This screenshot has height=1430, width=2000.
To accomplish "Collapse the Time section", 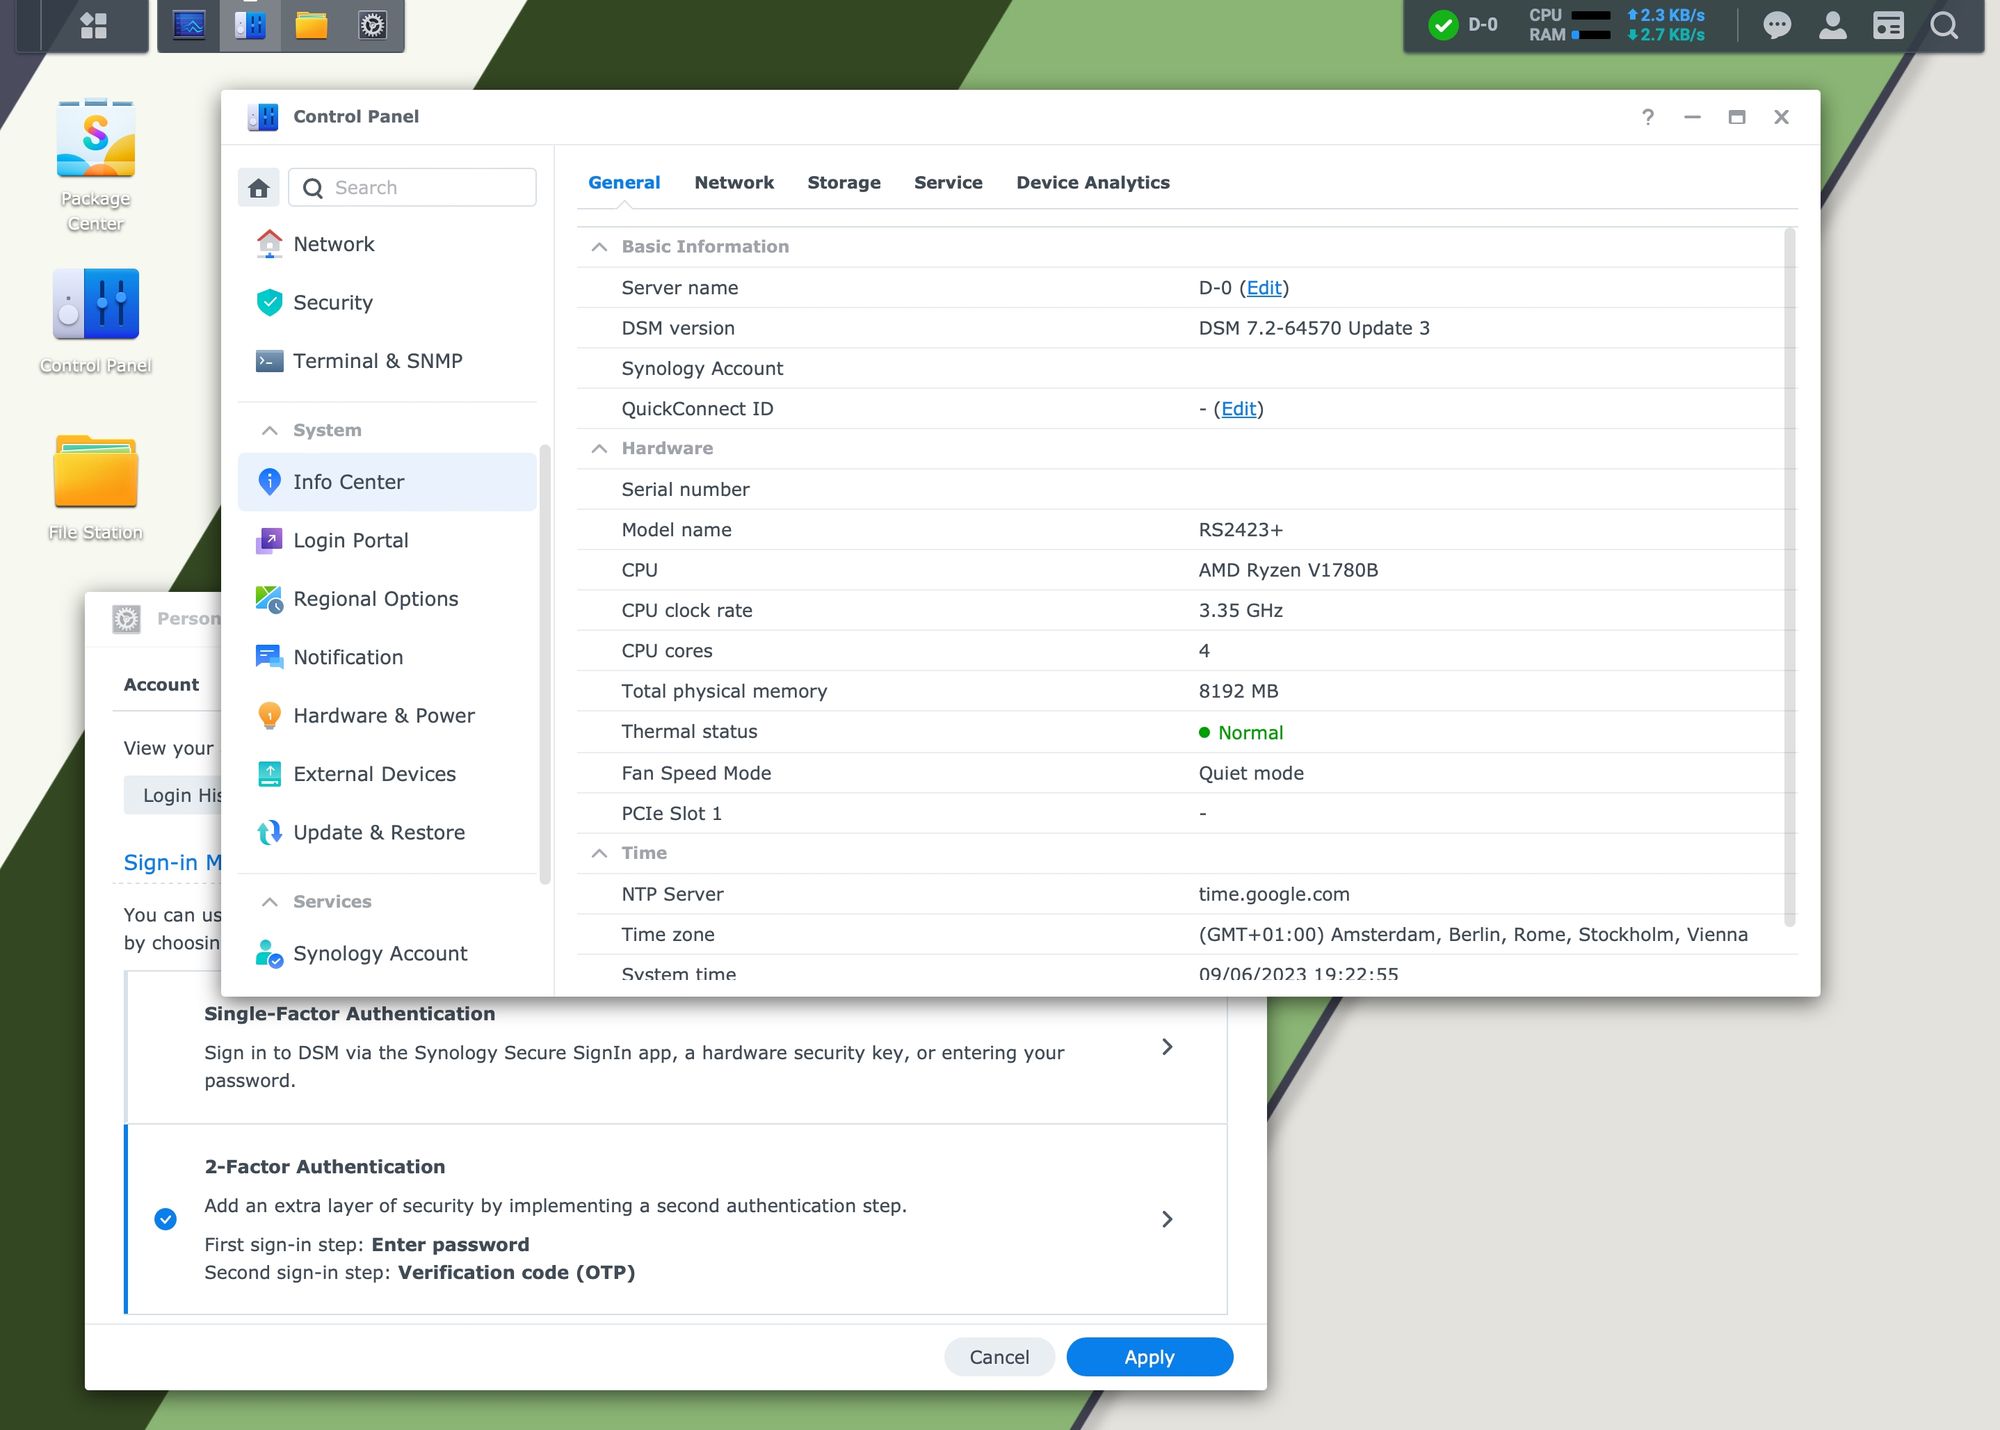I will (599, 853).
